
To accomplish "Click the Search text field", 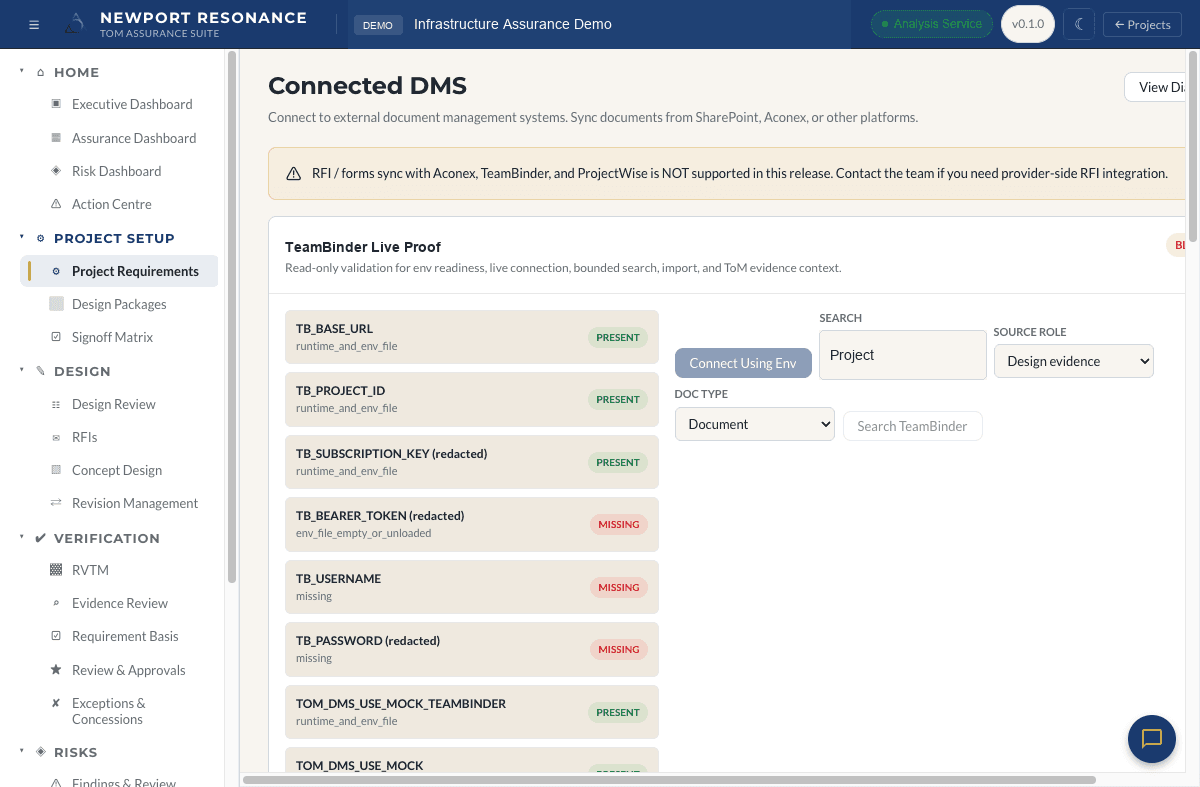I will 903,355.
